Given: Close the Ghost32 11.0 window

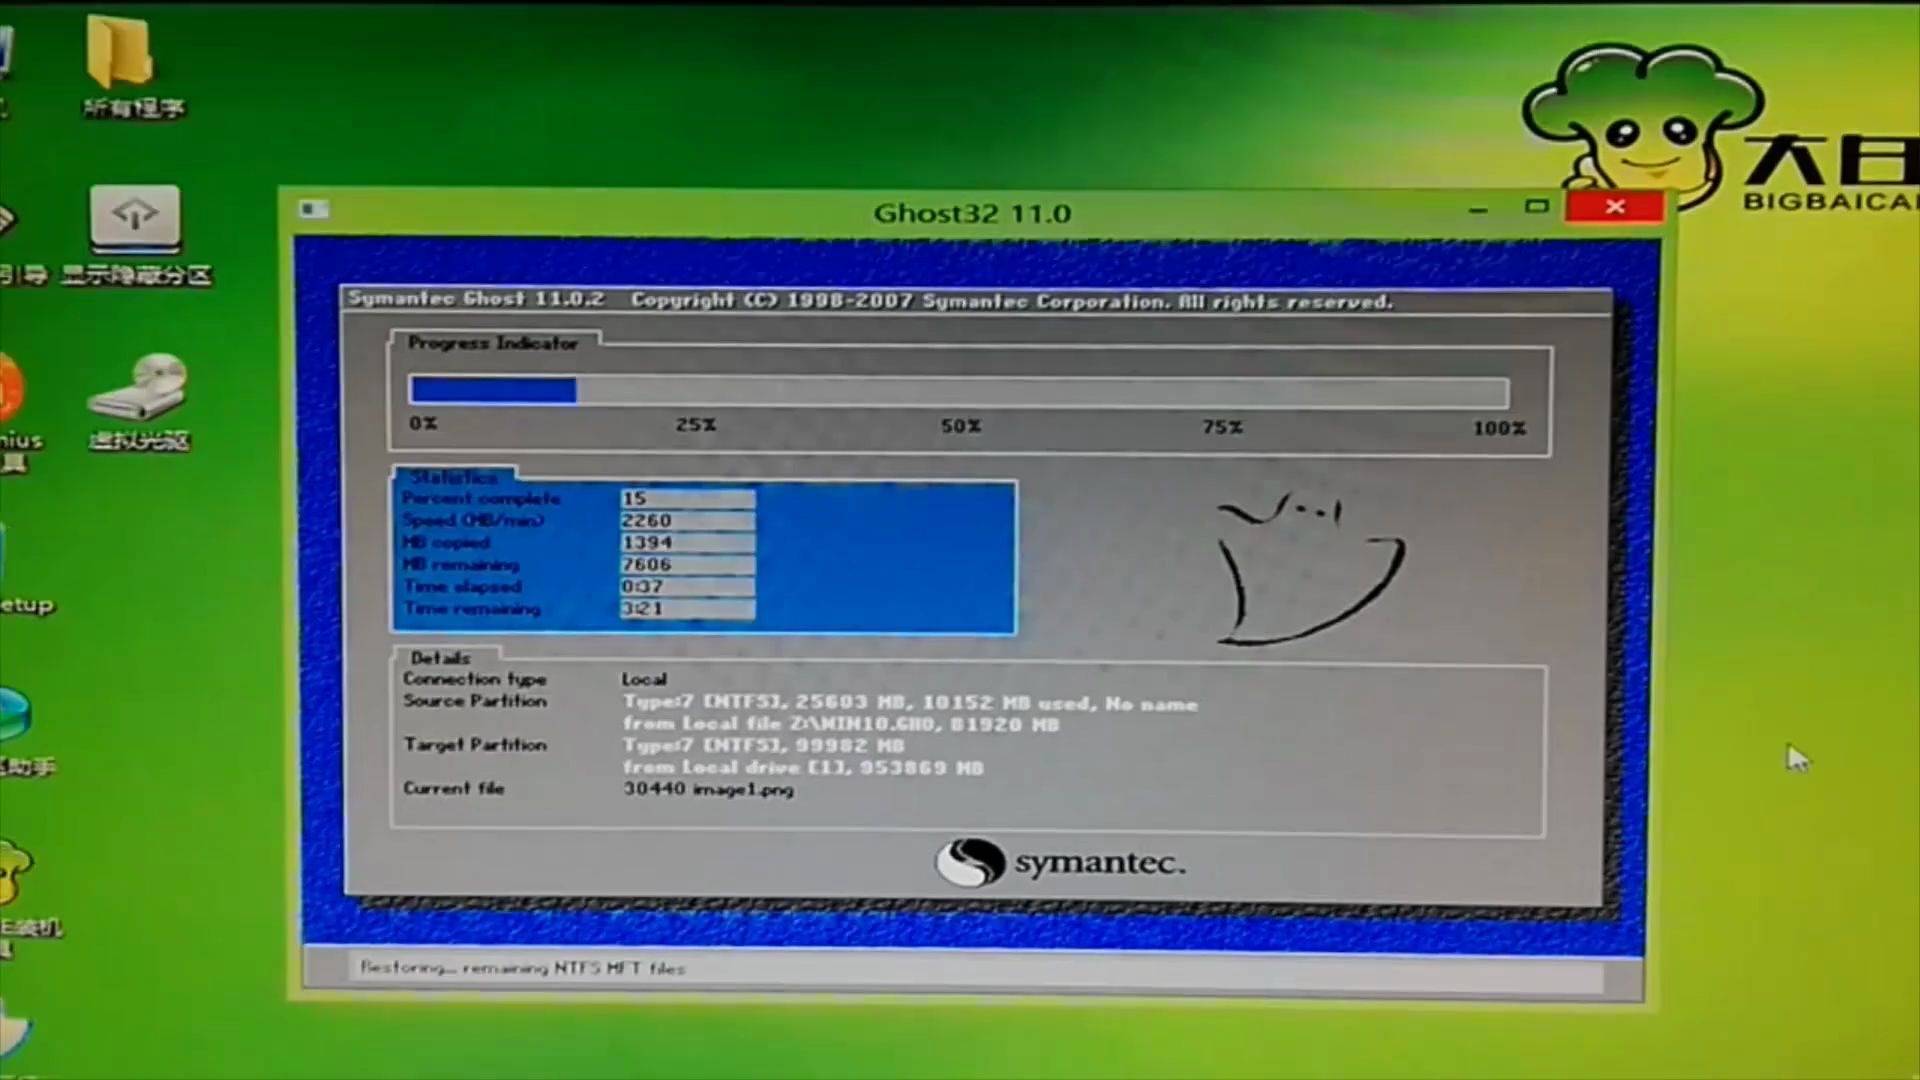Looking at the screenshot, I should pyautogui.click(x=1615, y=207).
